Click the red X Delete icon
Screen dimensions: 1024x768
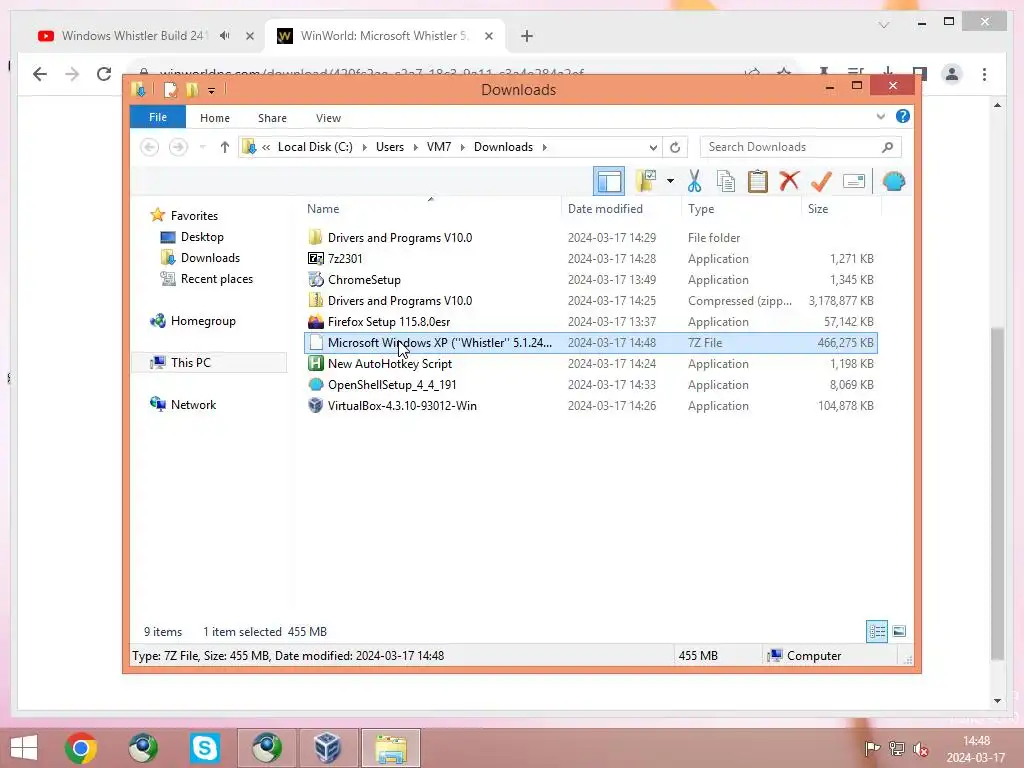789,180
